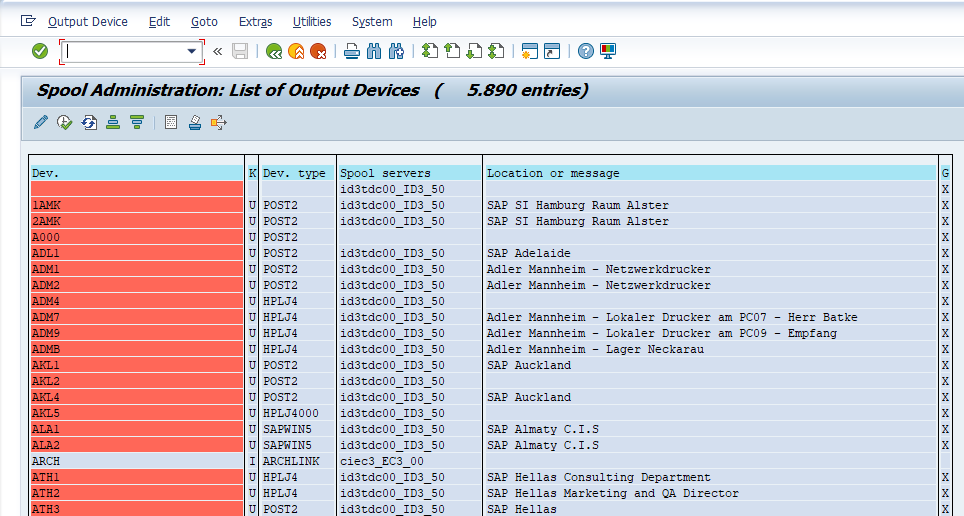Screen dimensions: 964x516
Task: Click the Help question mark icon
Action: (586, 51)
